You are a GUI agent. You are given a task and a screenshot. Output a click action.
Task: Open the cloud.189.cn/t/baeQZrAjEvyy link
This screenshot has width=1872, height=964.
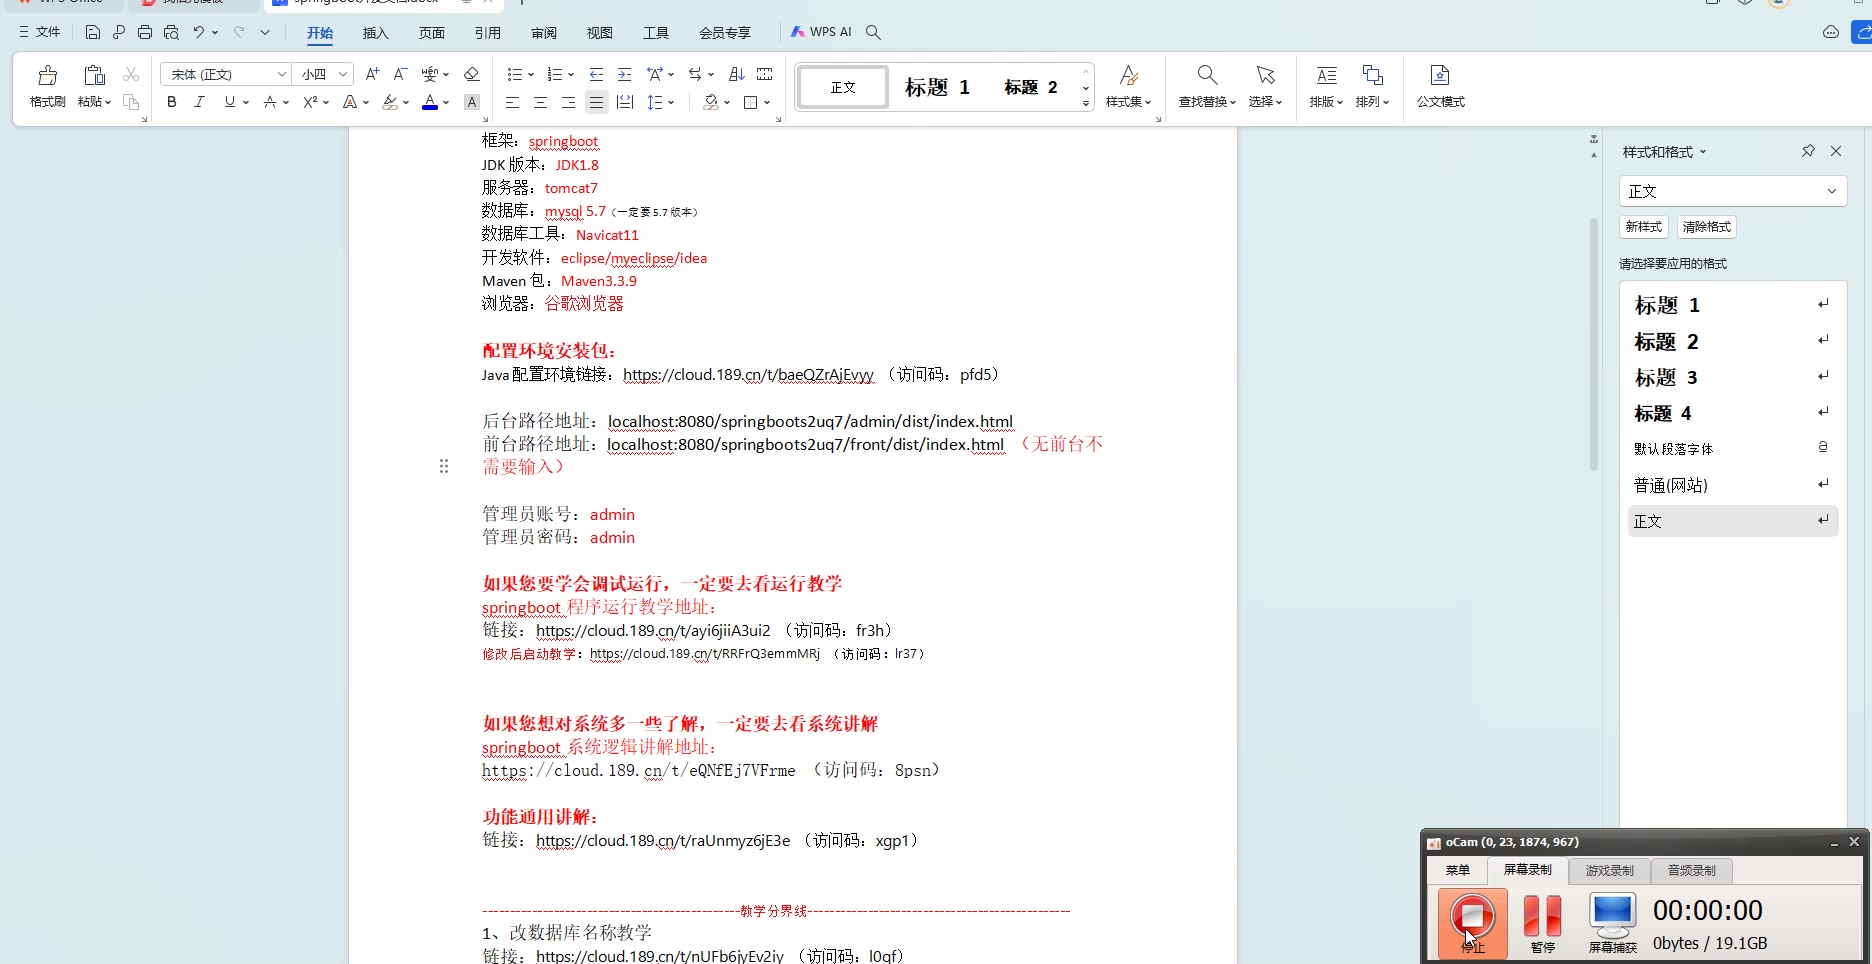pos(748,375)
